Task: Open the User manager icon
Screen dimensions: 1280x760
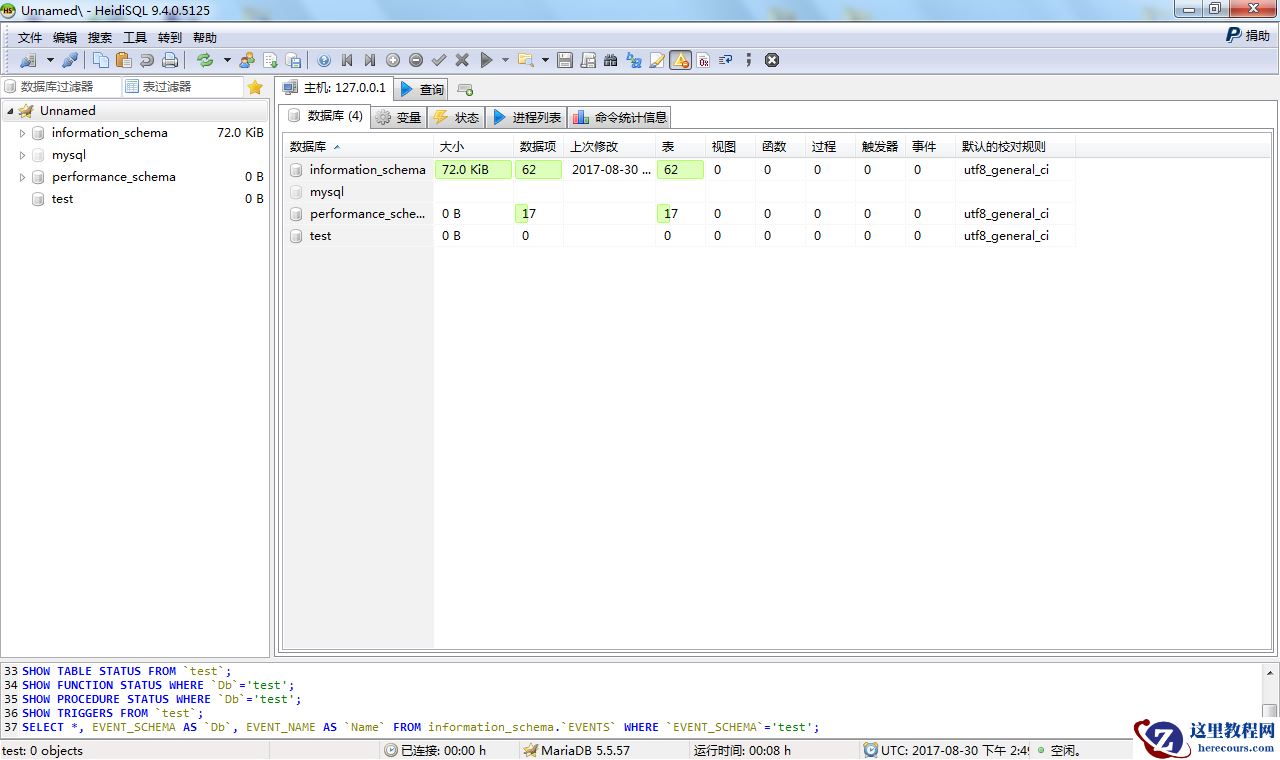Action: coord(246,60)
